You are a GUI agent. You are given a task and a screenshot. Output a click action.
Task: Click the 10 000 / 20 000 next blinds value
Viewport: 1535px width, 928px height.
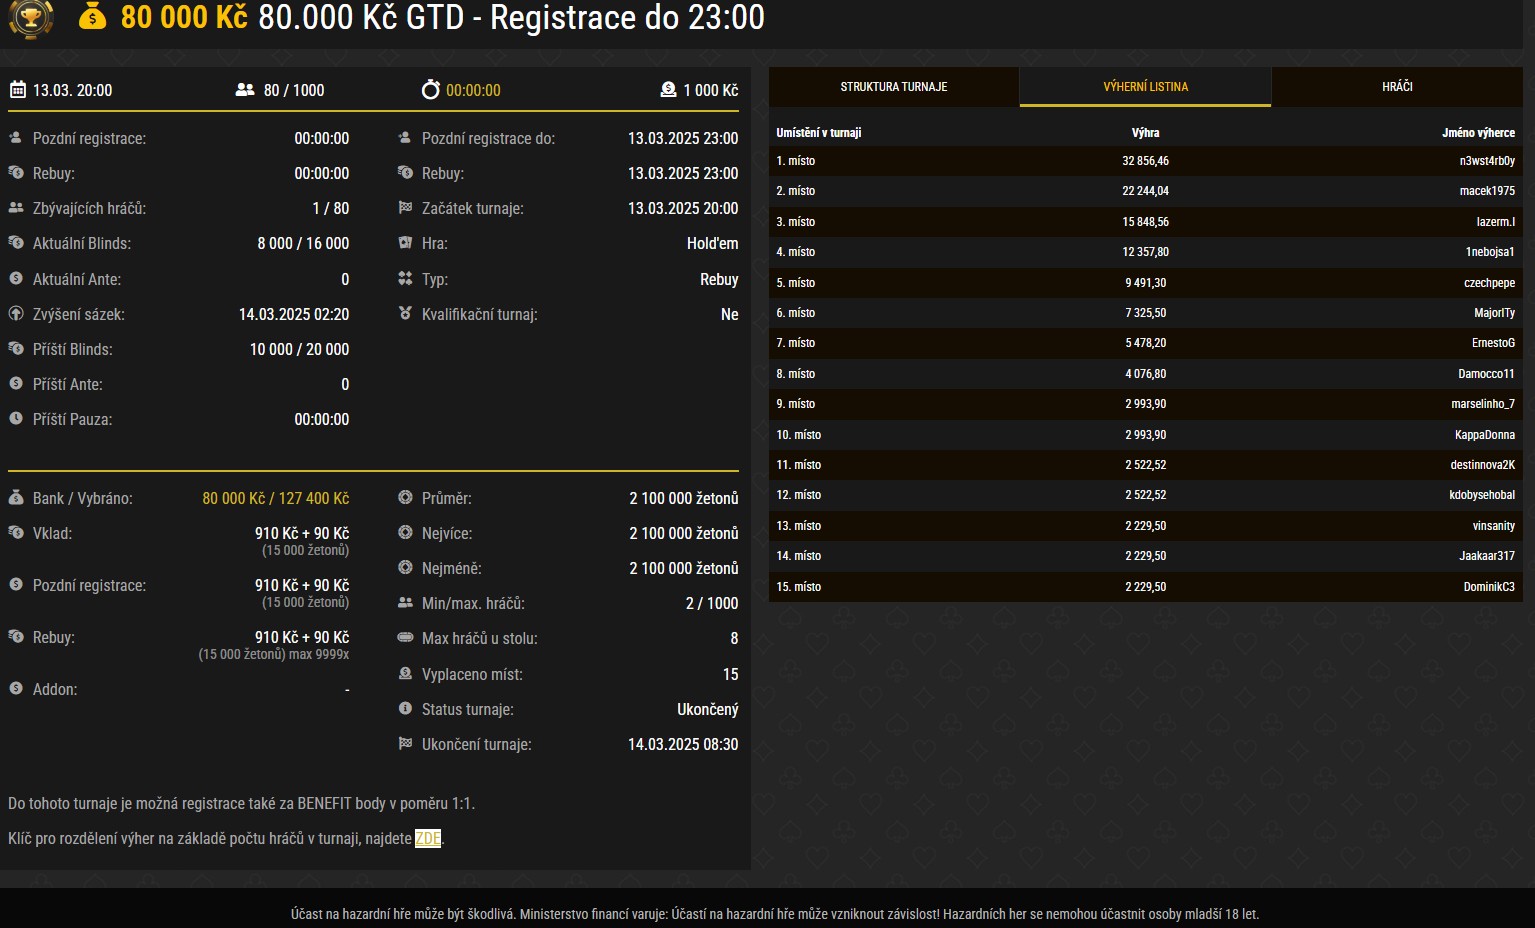(300, 349)
